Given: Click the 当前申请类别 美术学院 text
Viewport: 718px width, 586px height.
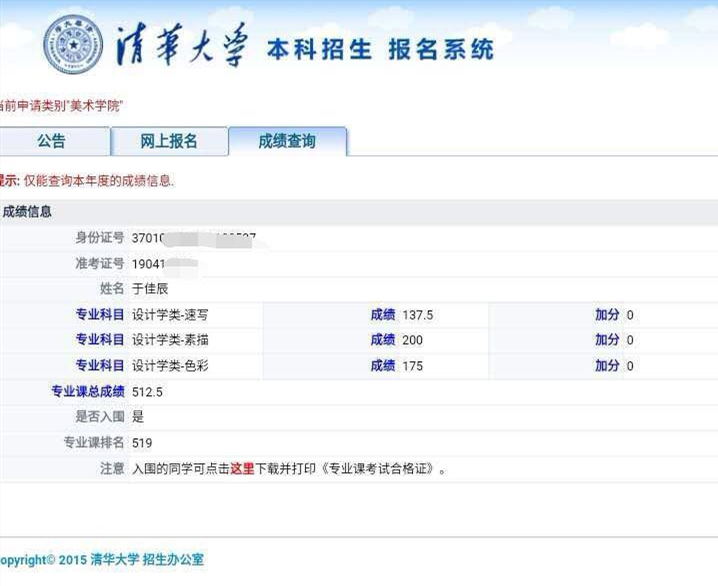Looking at the screenshot, I should pos(61,106).
